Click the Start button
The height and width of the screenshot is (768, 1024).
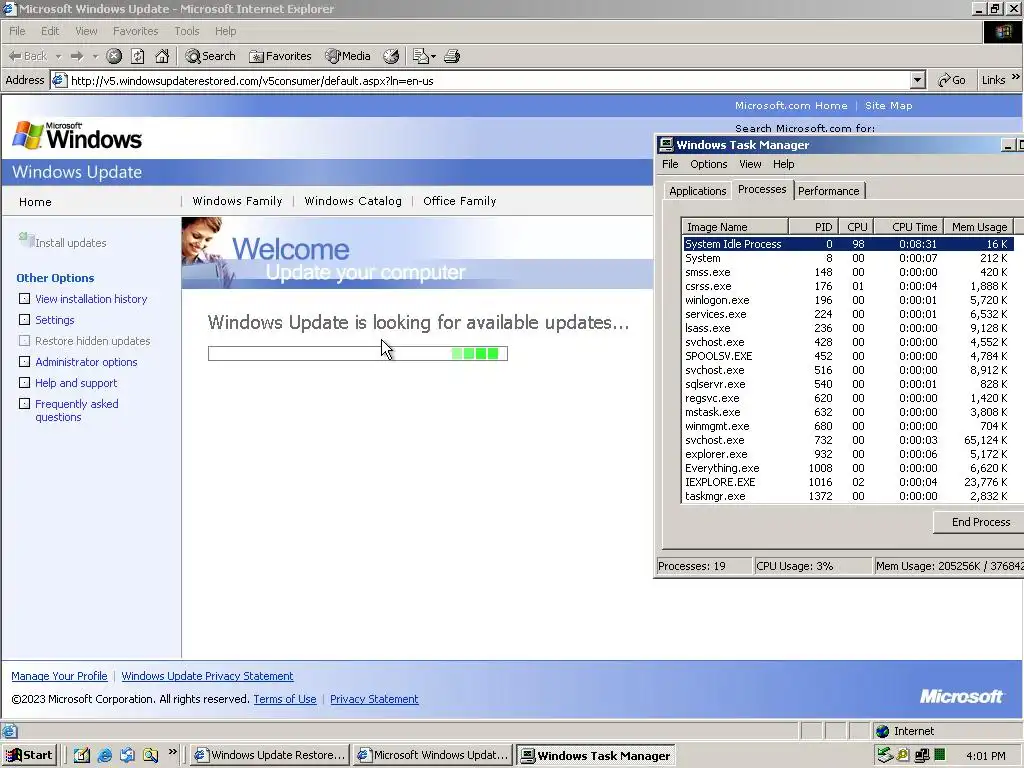(x=30, y=755)
